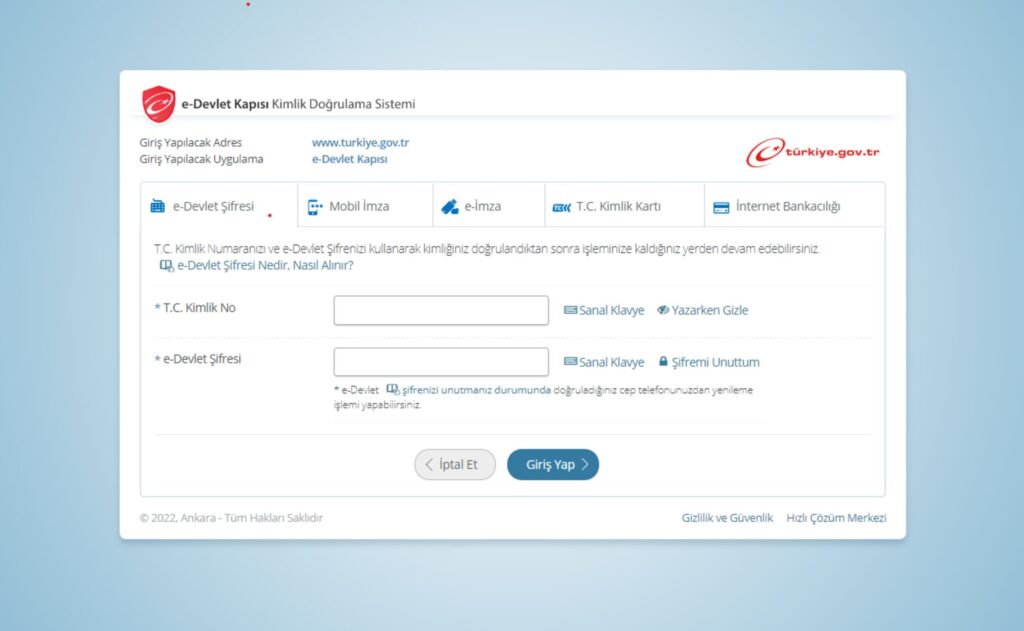
Task: Click the T.C. Kimlik Kartı icon
Action: 560,208
